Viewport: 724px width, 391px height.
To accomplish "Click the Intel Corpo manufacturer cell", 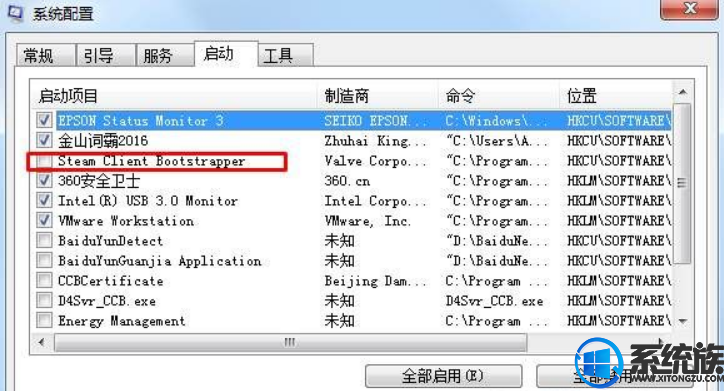I will [375, 201].
